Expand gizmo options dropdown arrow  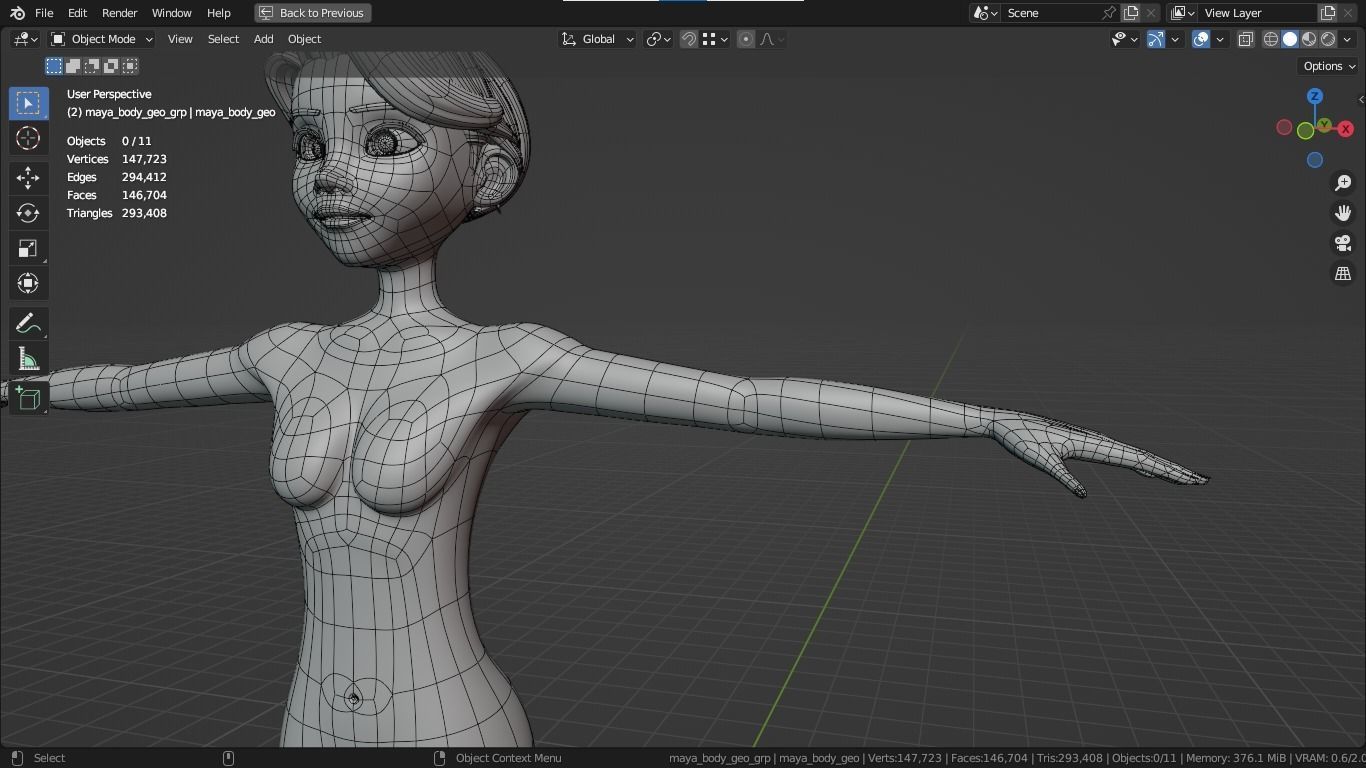(x=1175, y=39)
